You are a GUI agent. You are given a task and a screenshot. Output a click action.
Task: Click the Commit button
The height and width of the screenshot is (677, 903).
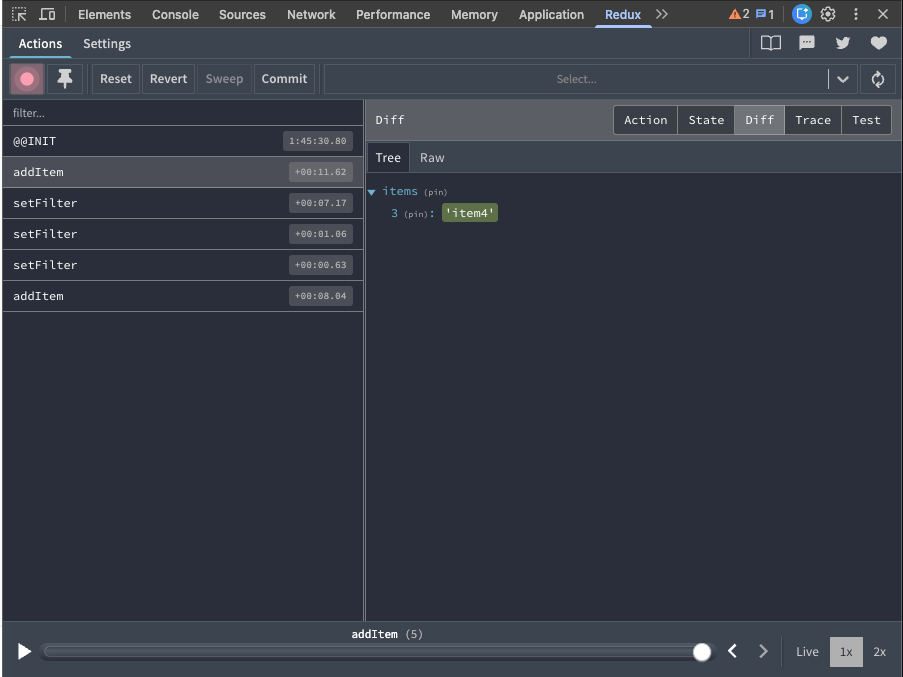pyautogui.click(x=284, y=79)
